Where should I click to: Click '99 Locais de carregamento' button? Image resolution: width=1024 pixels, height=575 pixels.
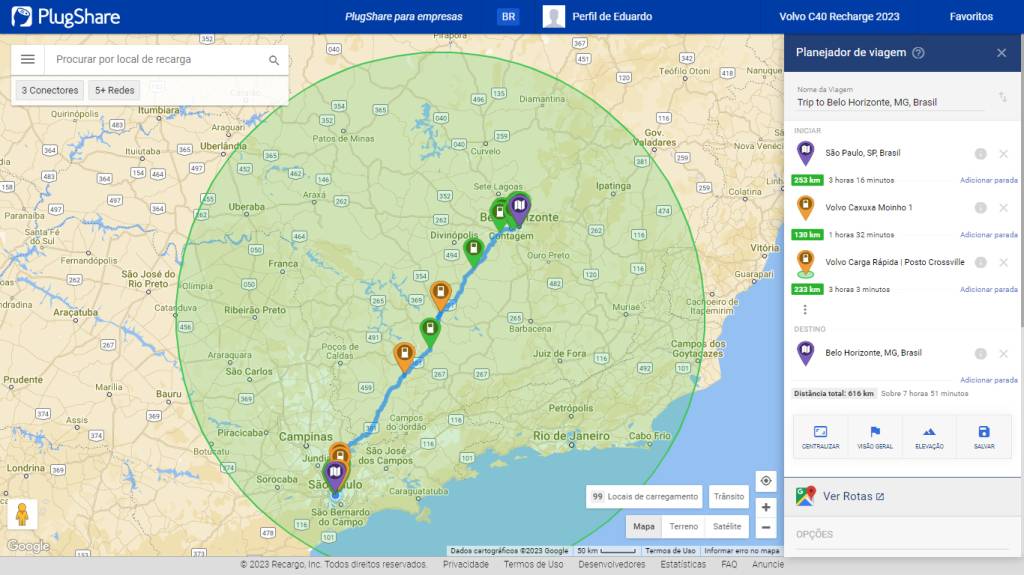point(644,497)
